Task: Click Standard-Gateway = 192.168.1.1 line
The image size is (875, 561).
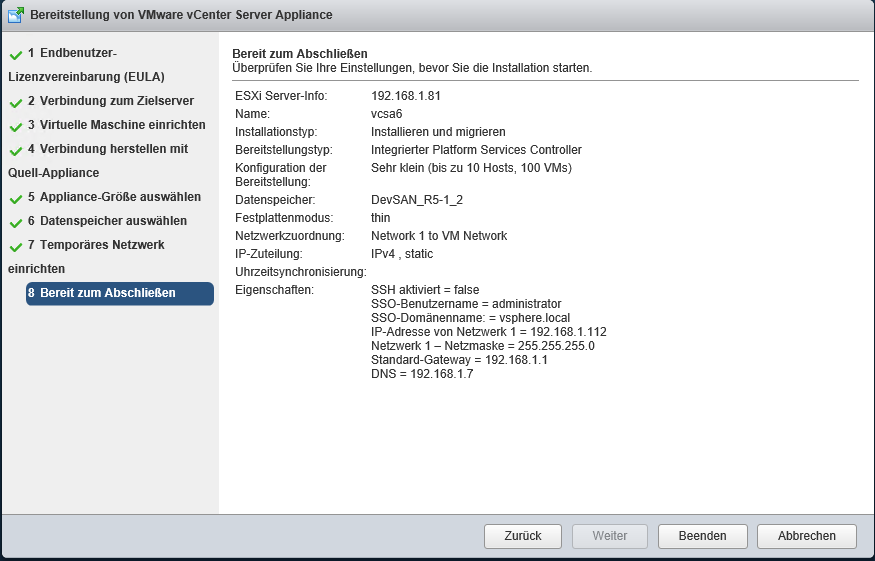Action: click(459, 360)
